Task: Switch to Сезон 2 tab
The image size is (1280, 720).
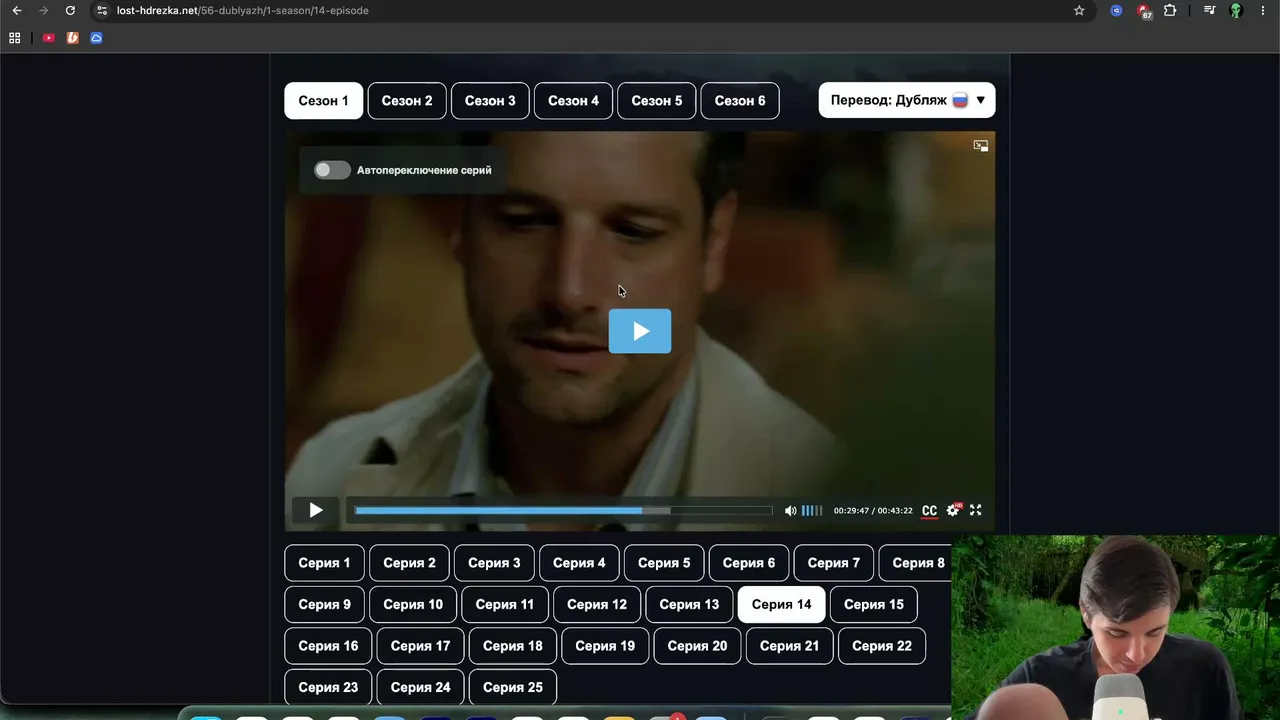Action: (x=407, y=101)
